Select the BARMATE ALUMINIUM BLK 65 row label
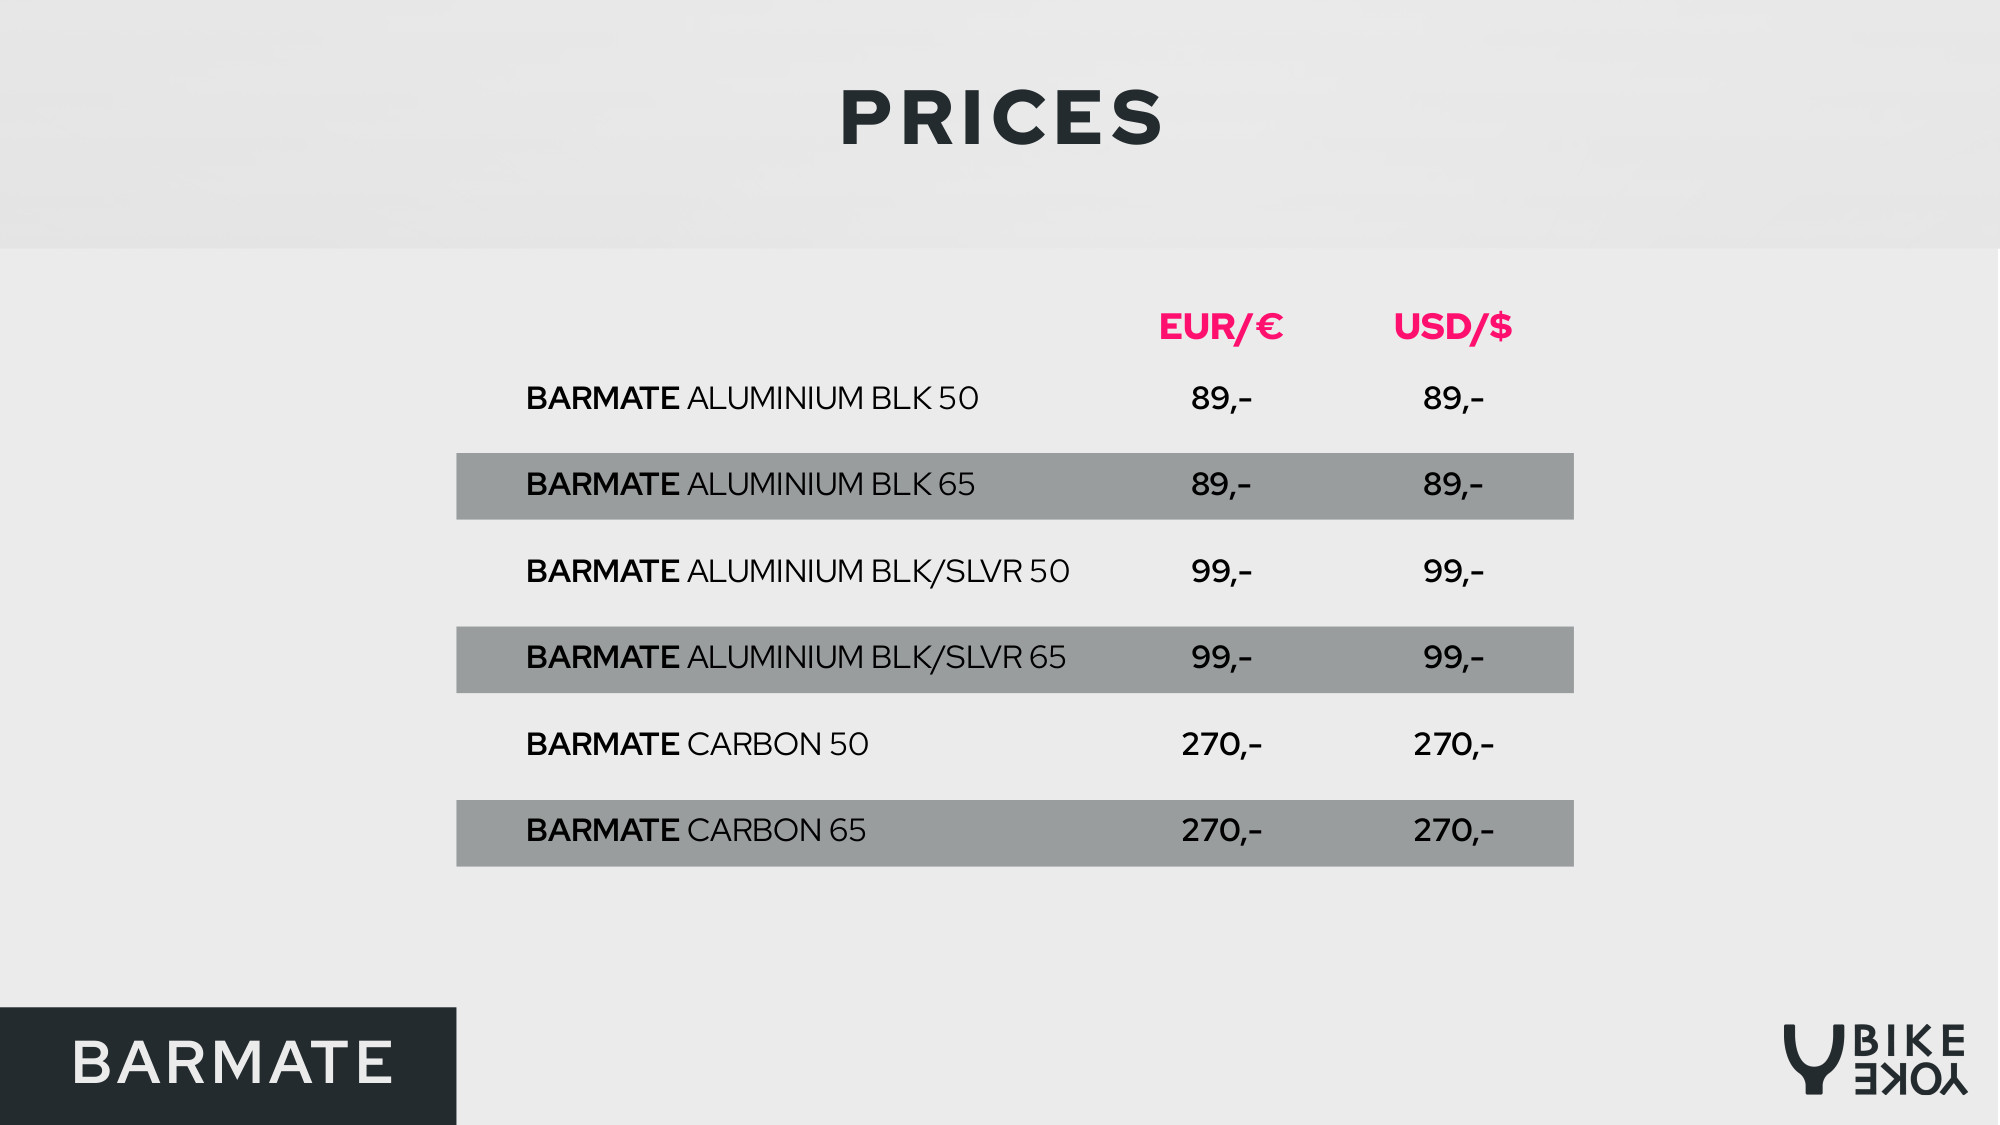The width and height of the screenshot is (2000, 1125). [x=750, y=484]
